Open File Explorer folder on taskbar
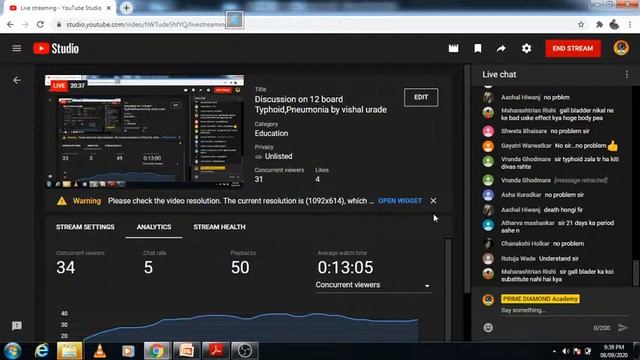 pyautogui.click(x=69, y=351)
